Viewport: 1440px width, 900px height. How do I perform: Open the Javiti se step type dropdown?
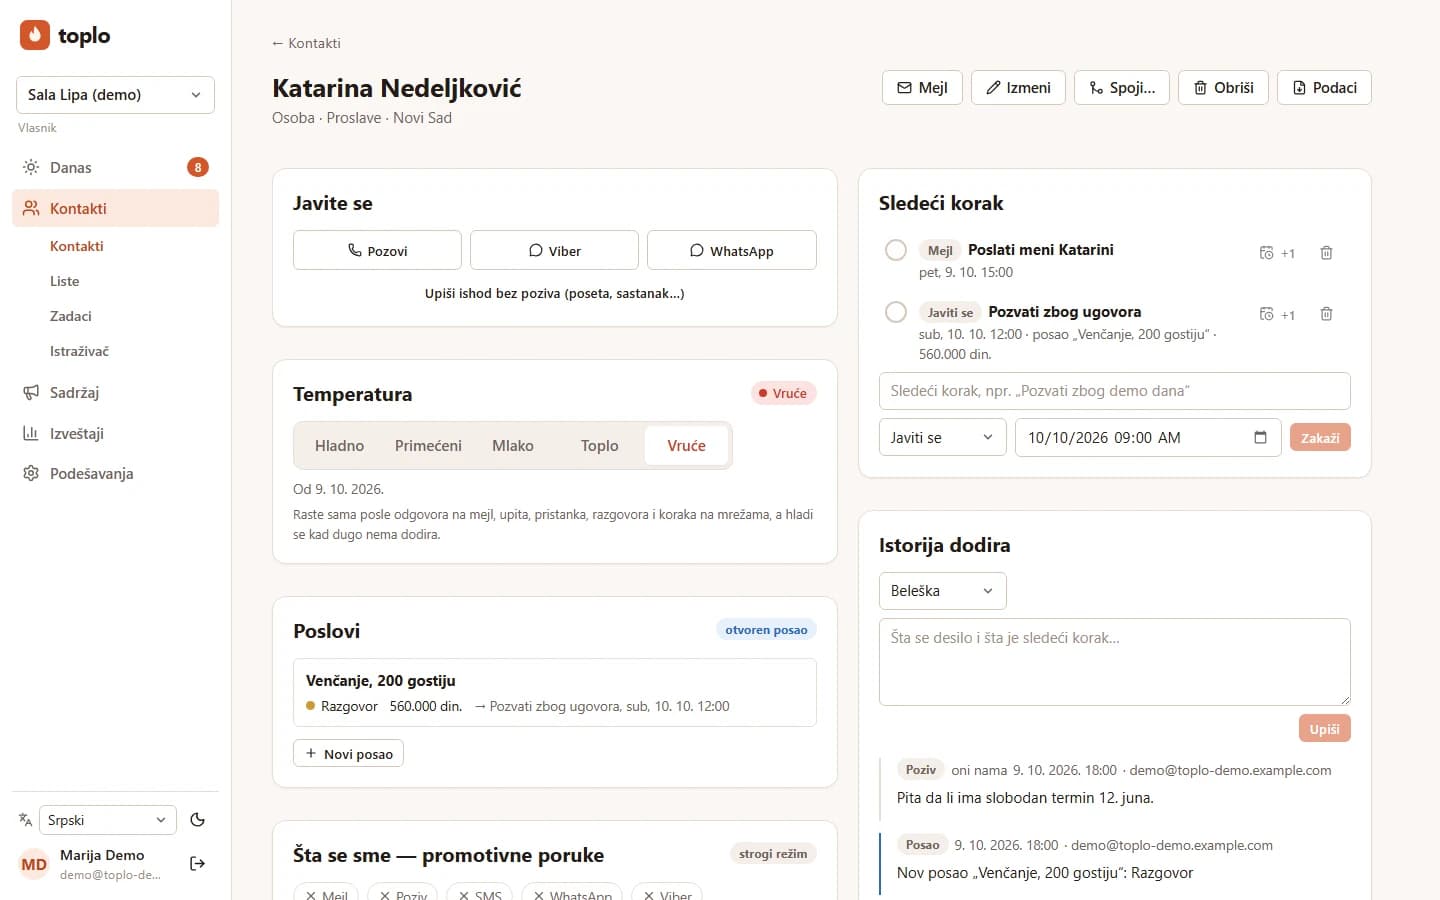(x=942, y=437)
